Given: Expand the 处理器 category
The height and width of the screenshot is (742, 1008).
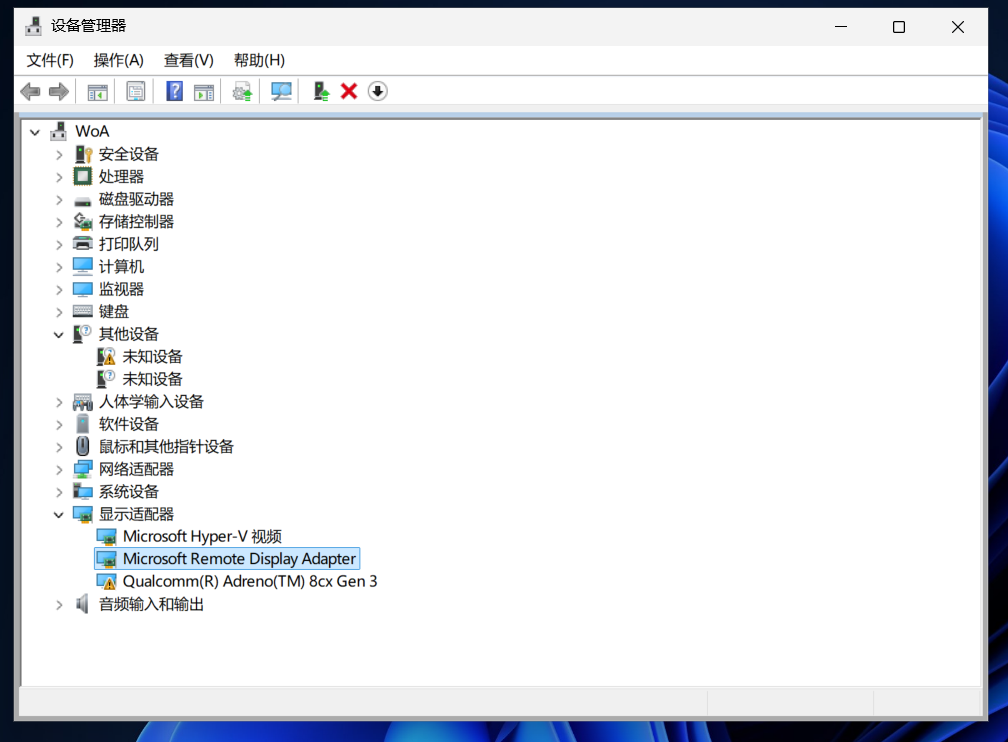Looking at the screenshot, I should 59,177.
